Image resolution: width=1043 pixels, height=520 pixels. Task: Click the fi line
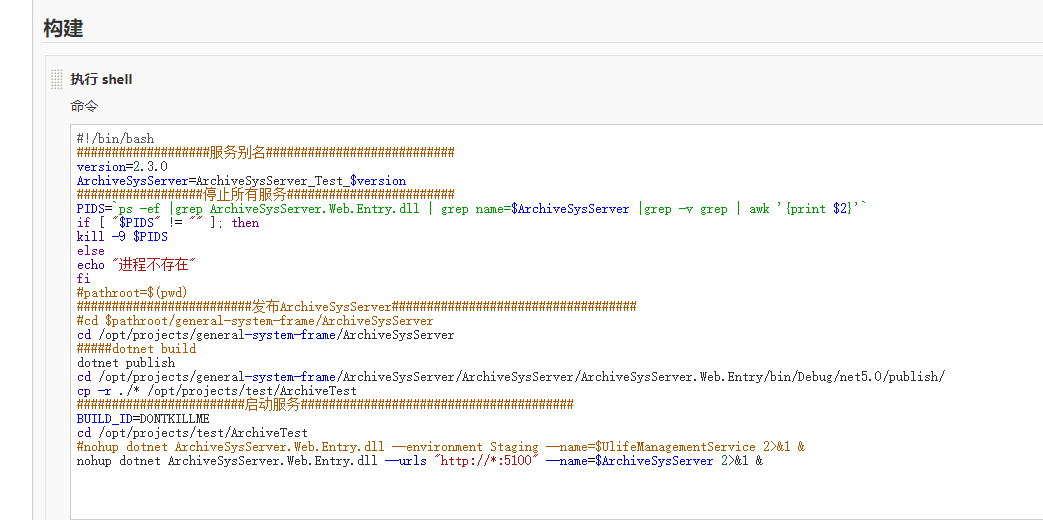coord(83,279)
